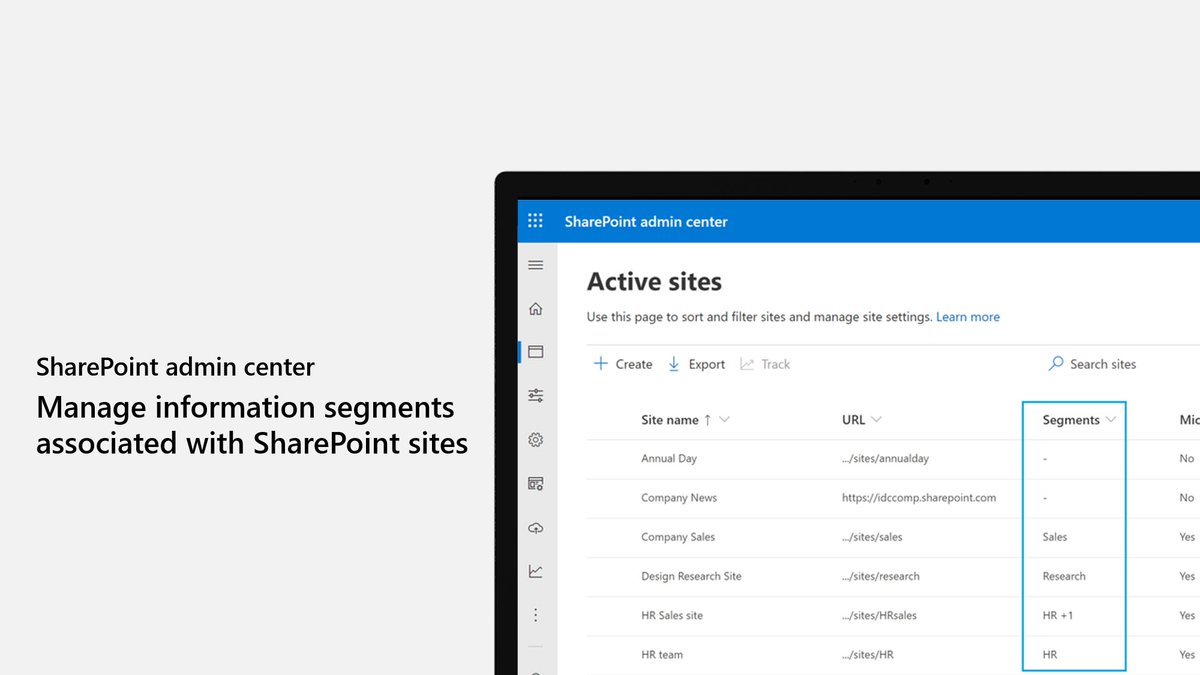Select the Annual Day site row

coord(893,459)
